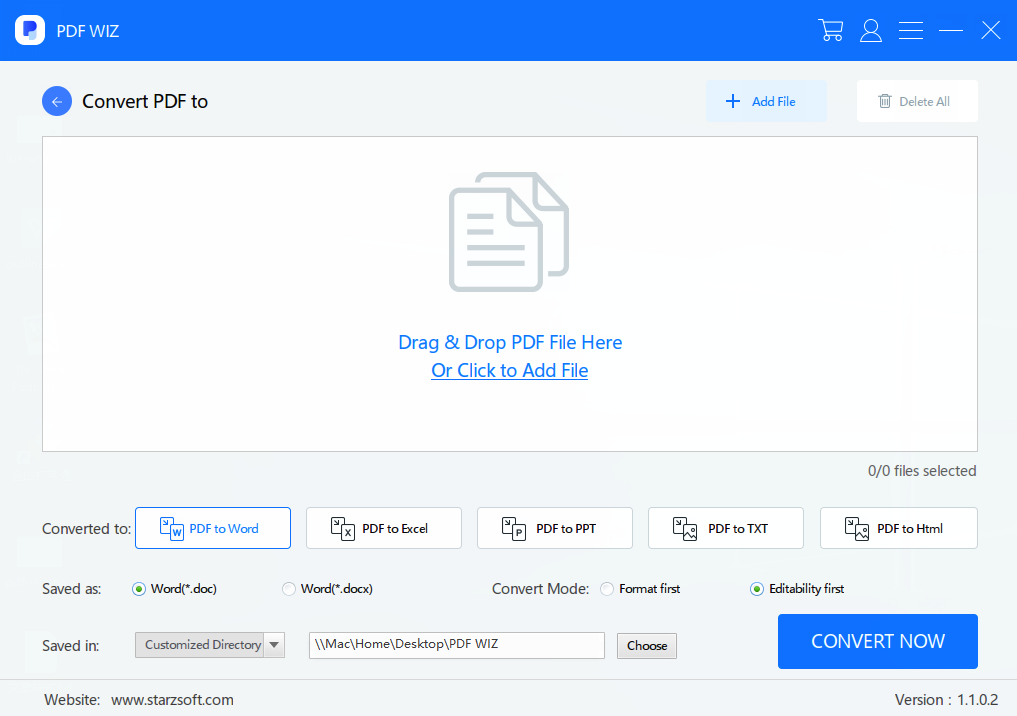
Task: Open the user account icon
Action: pos(871,30)
